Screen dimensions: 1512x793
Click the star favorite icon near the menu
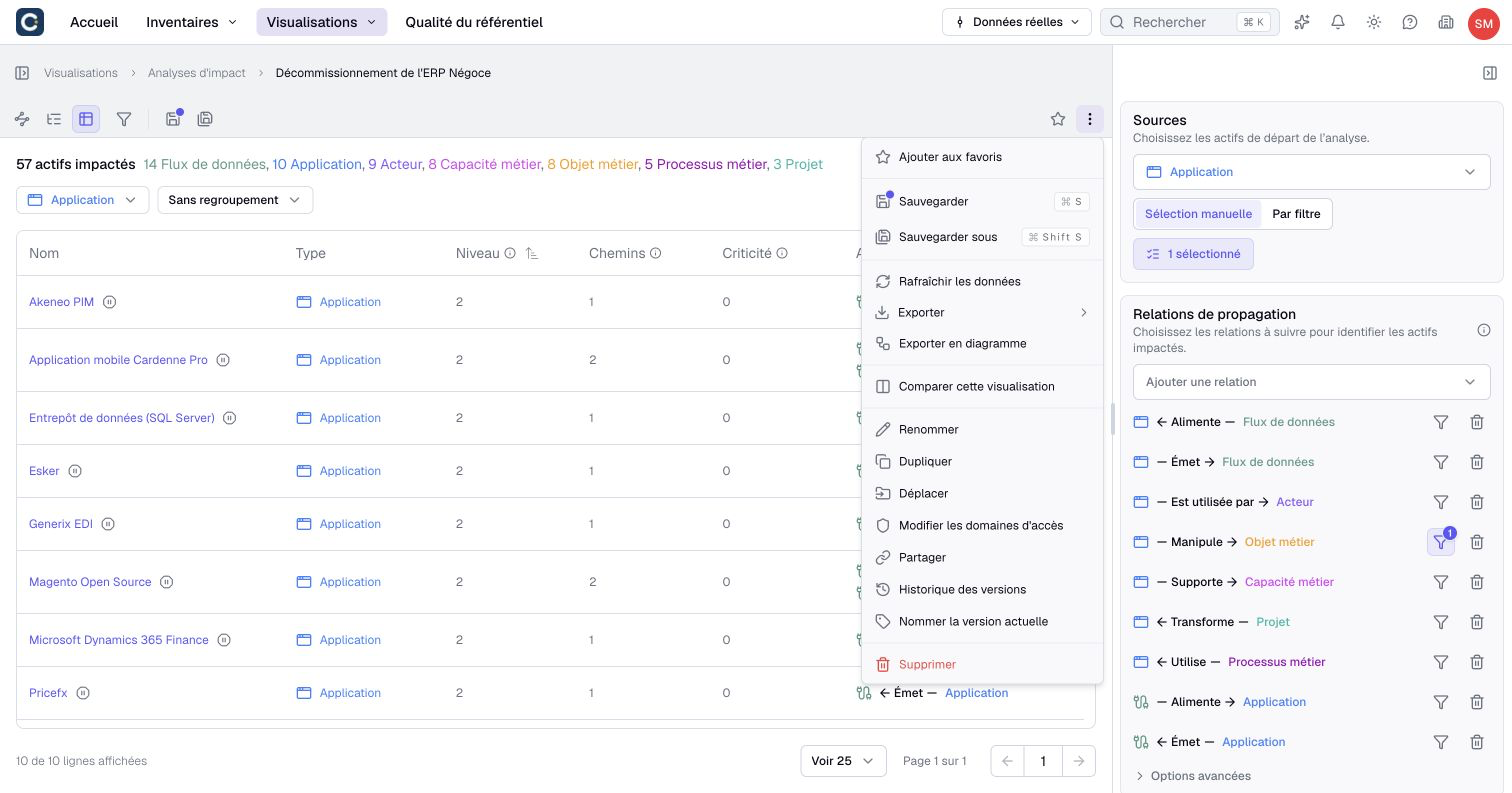1058,119
